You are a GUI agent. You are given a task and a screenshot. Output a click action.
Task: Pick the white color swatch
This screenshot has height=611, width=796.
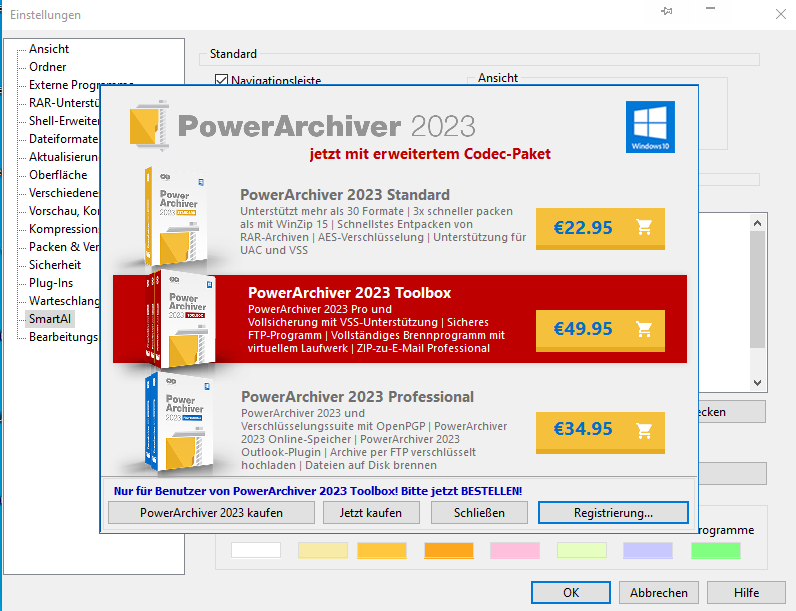tap(256, 550)
